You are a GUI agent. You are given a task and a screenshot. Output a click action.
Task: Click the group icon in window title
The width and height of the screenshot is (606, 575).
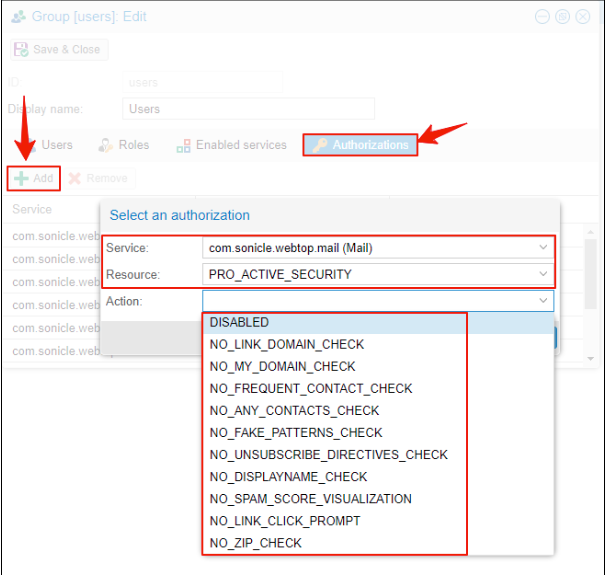pyautogui.click(x=19, y=17)
